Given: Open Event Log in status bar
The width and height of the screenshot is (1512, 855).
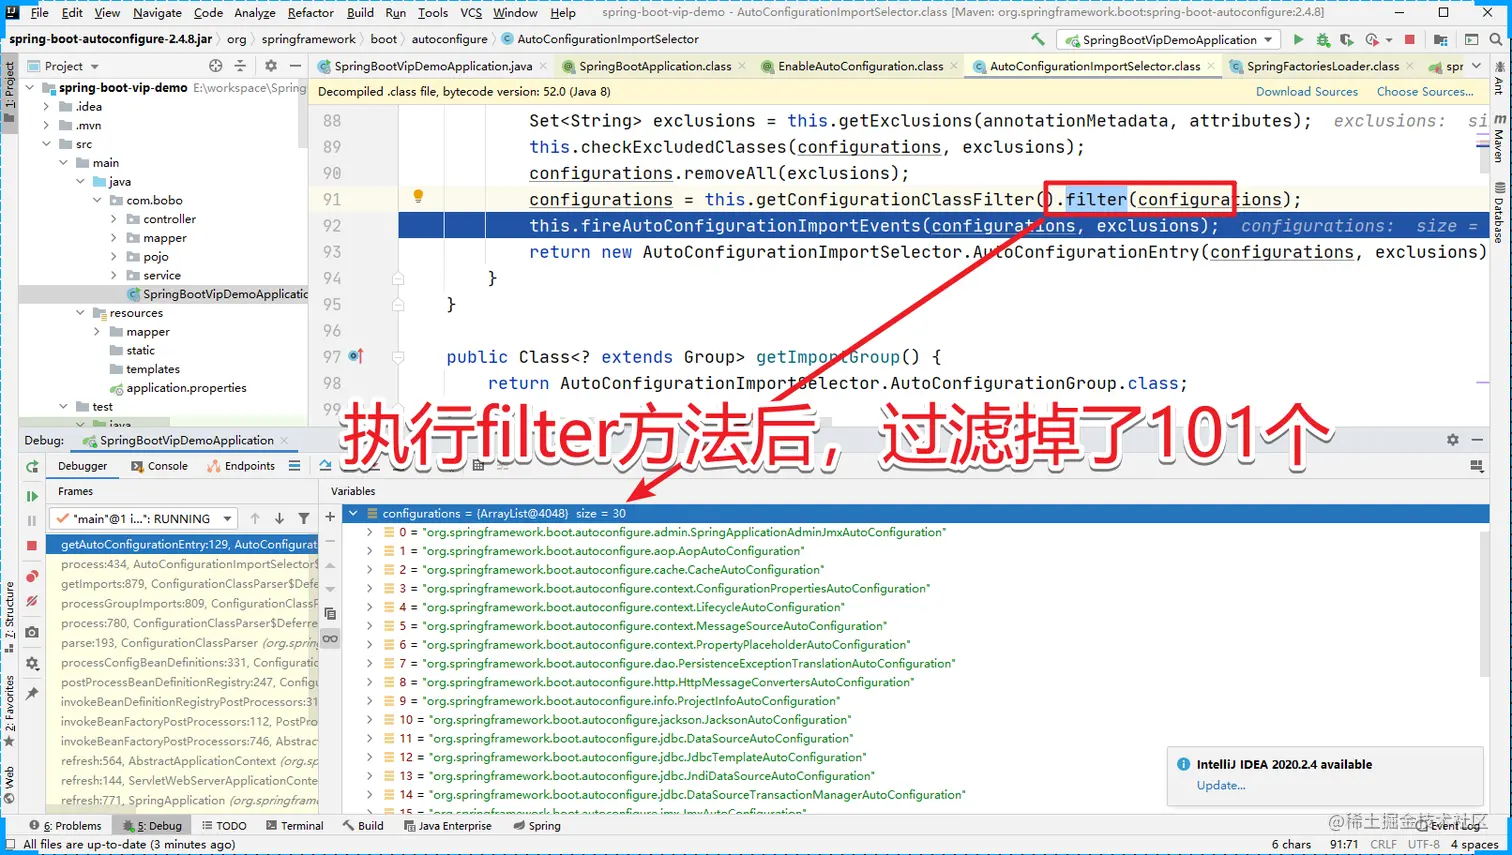Looking at the screenshot, I should point(1448,826).
